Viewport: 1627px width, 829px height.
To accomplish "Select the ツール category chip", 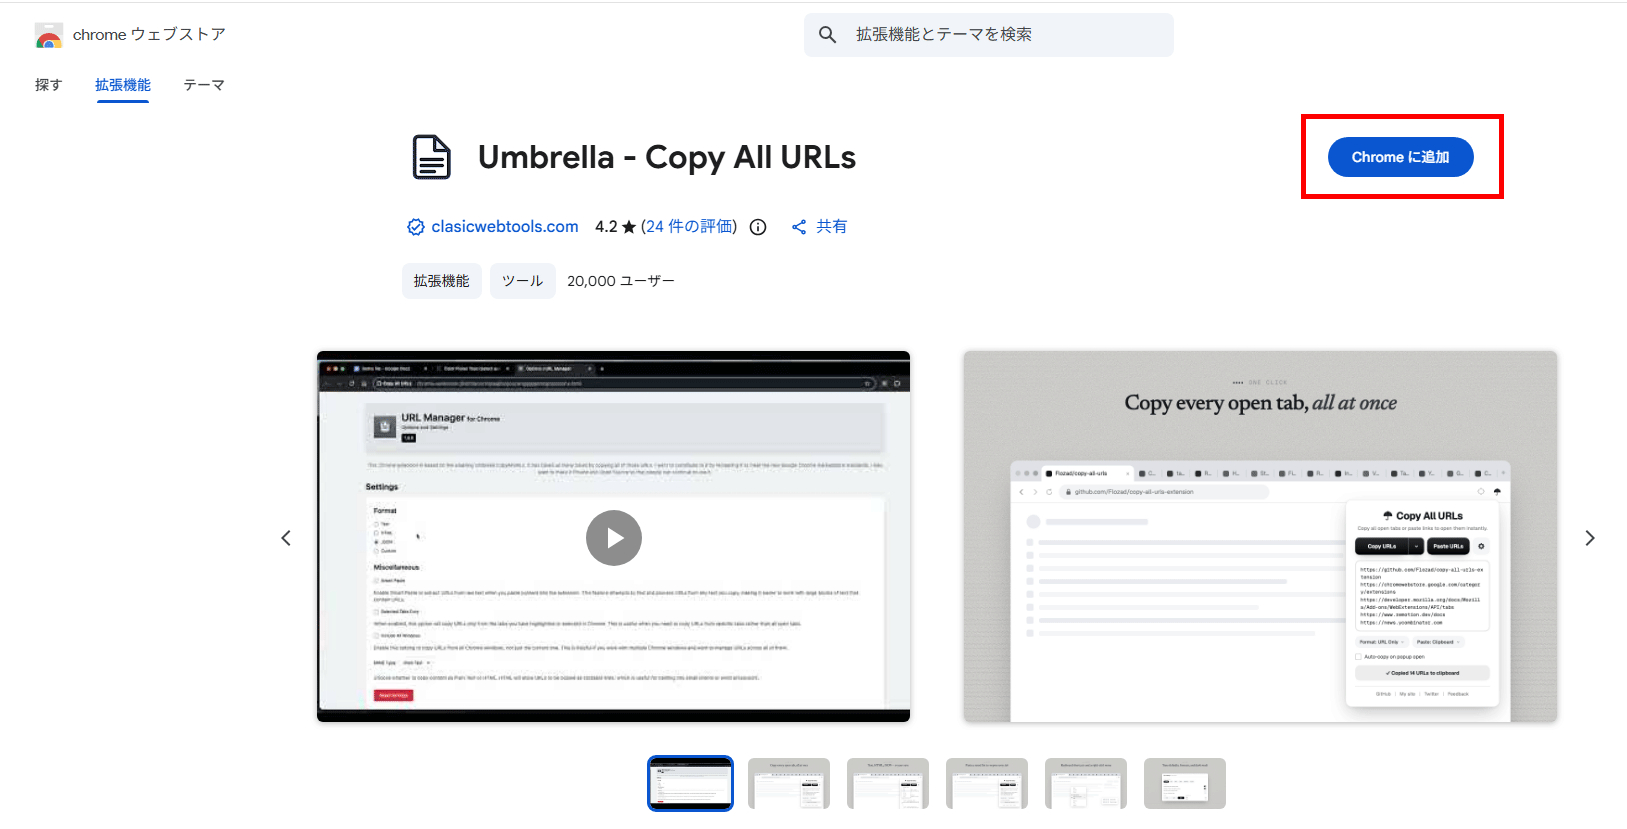I will pos(523,281).
